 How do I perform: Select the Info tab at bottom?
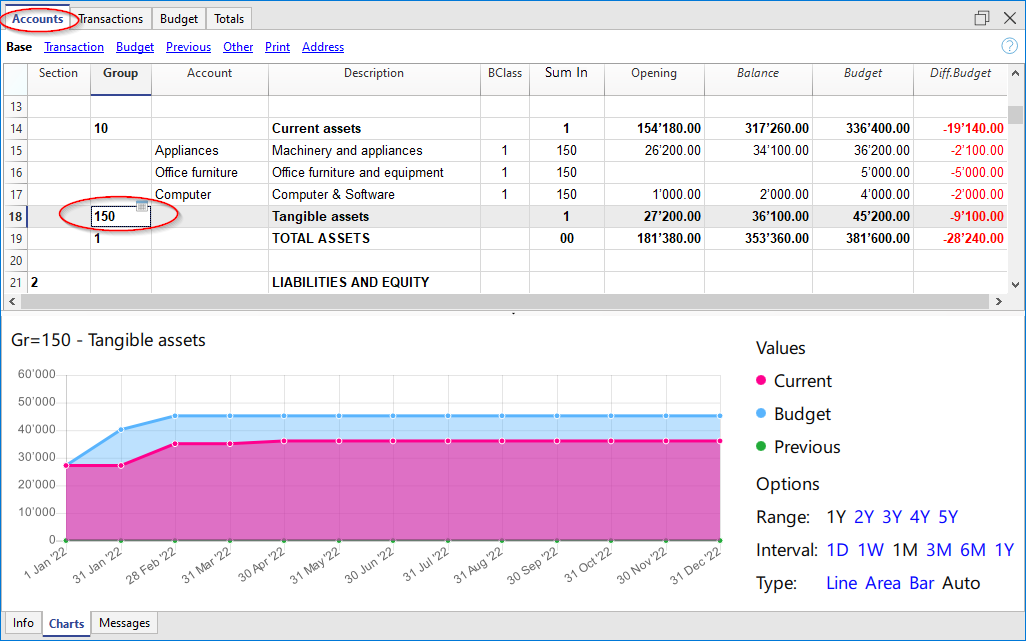click(23, 623)
